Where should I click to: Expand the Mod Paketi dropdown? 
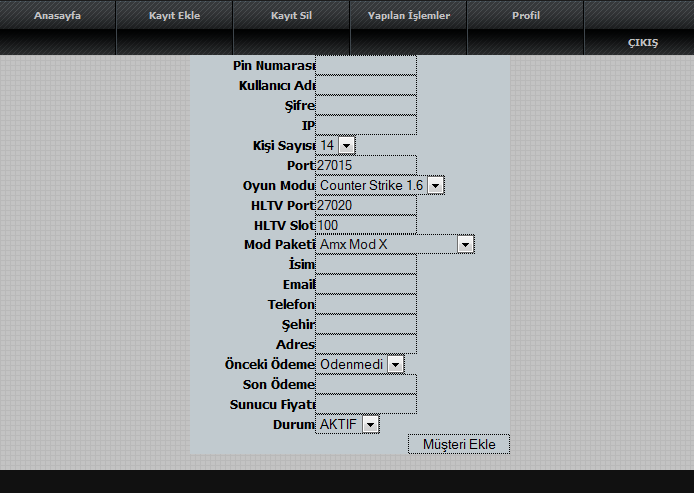(x=395, y=245)
